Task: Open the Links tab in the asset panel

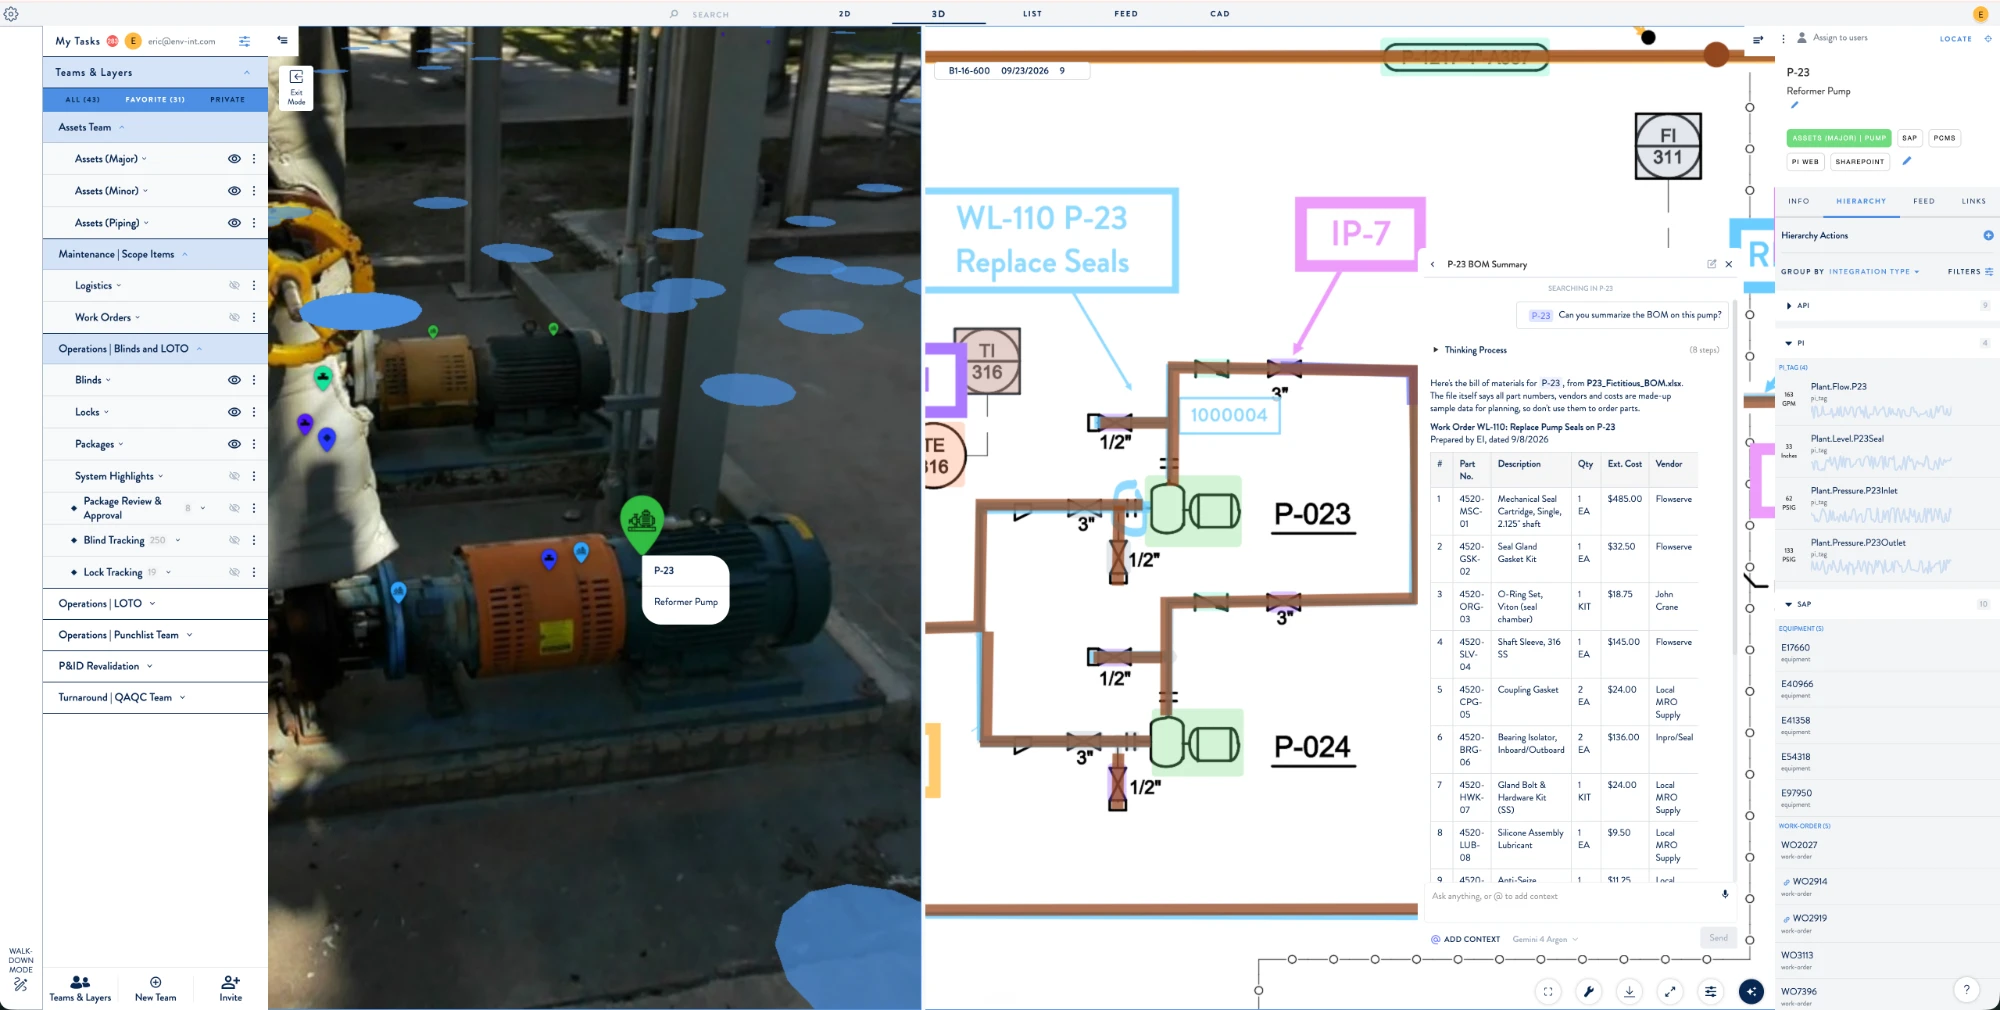Action: point(1974,201)
